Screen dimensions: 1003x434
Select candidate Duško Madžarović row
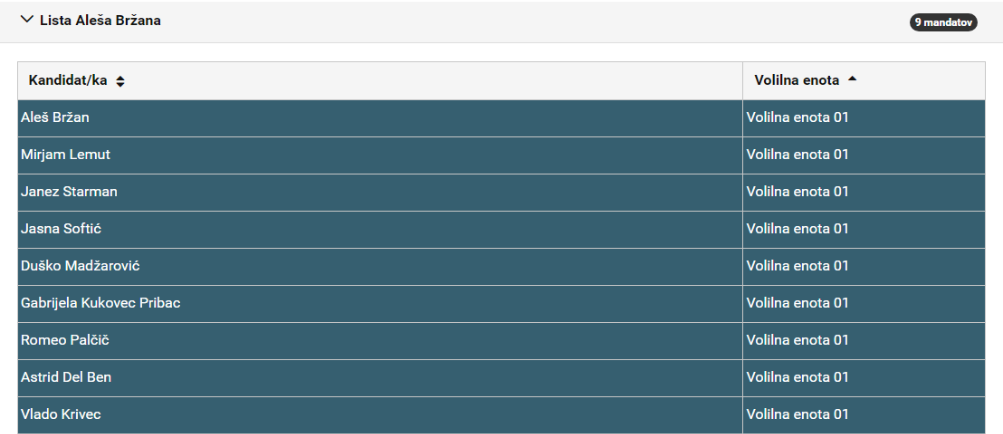(502, 266)
